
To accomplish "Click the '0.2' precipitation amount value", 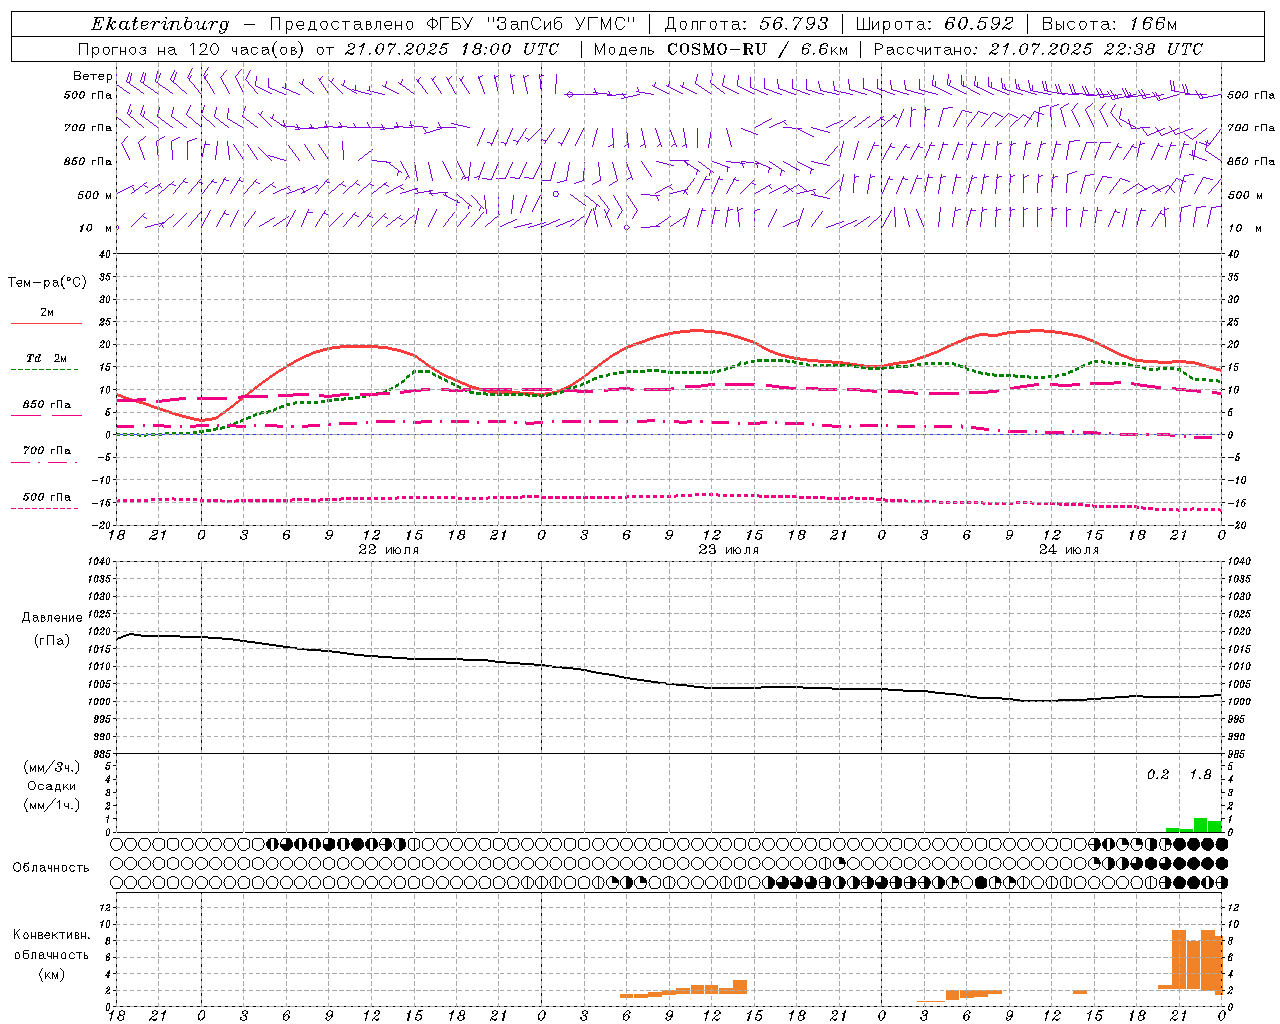I will click(1158, 775).
